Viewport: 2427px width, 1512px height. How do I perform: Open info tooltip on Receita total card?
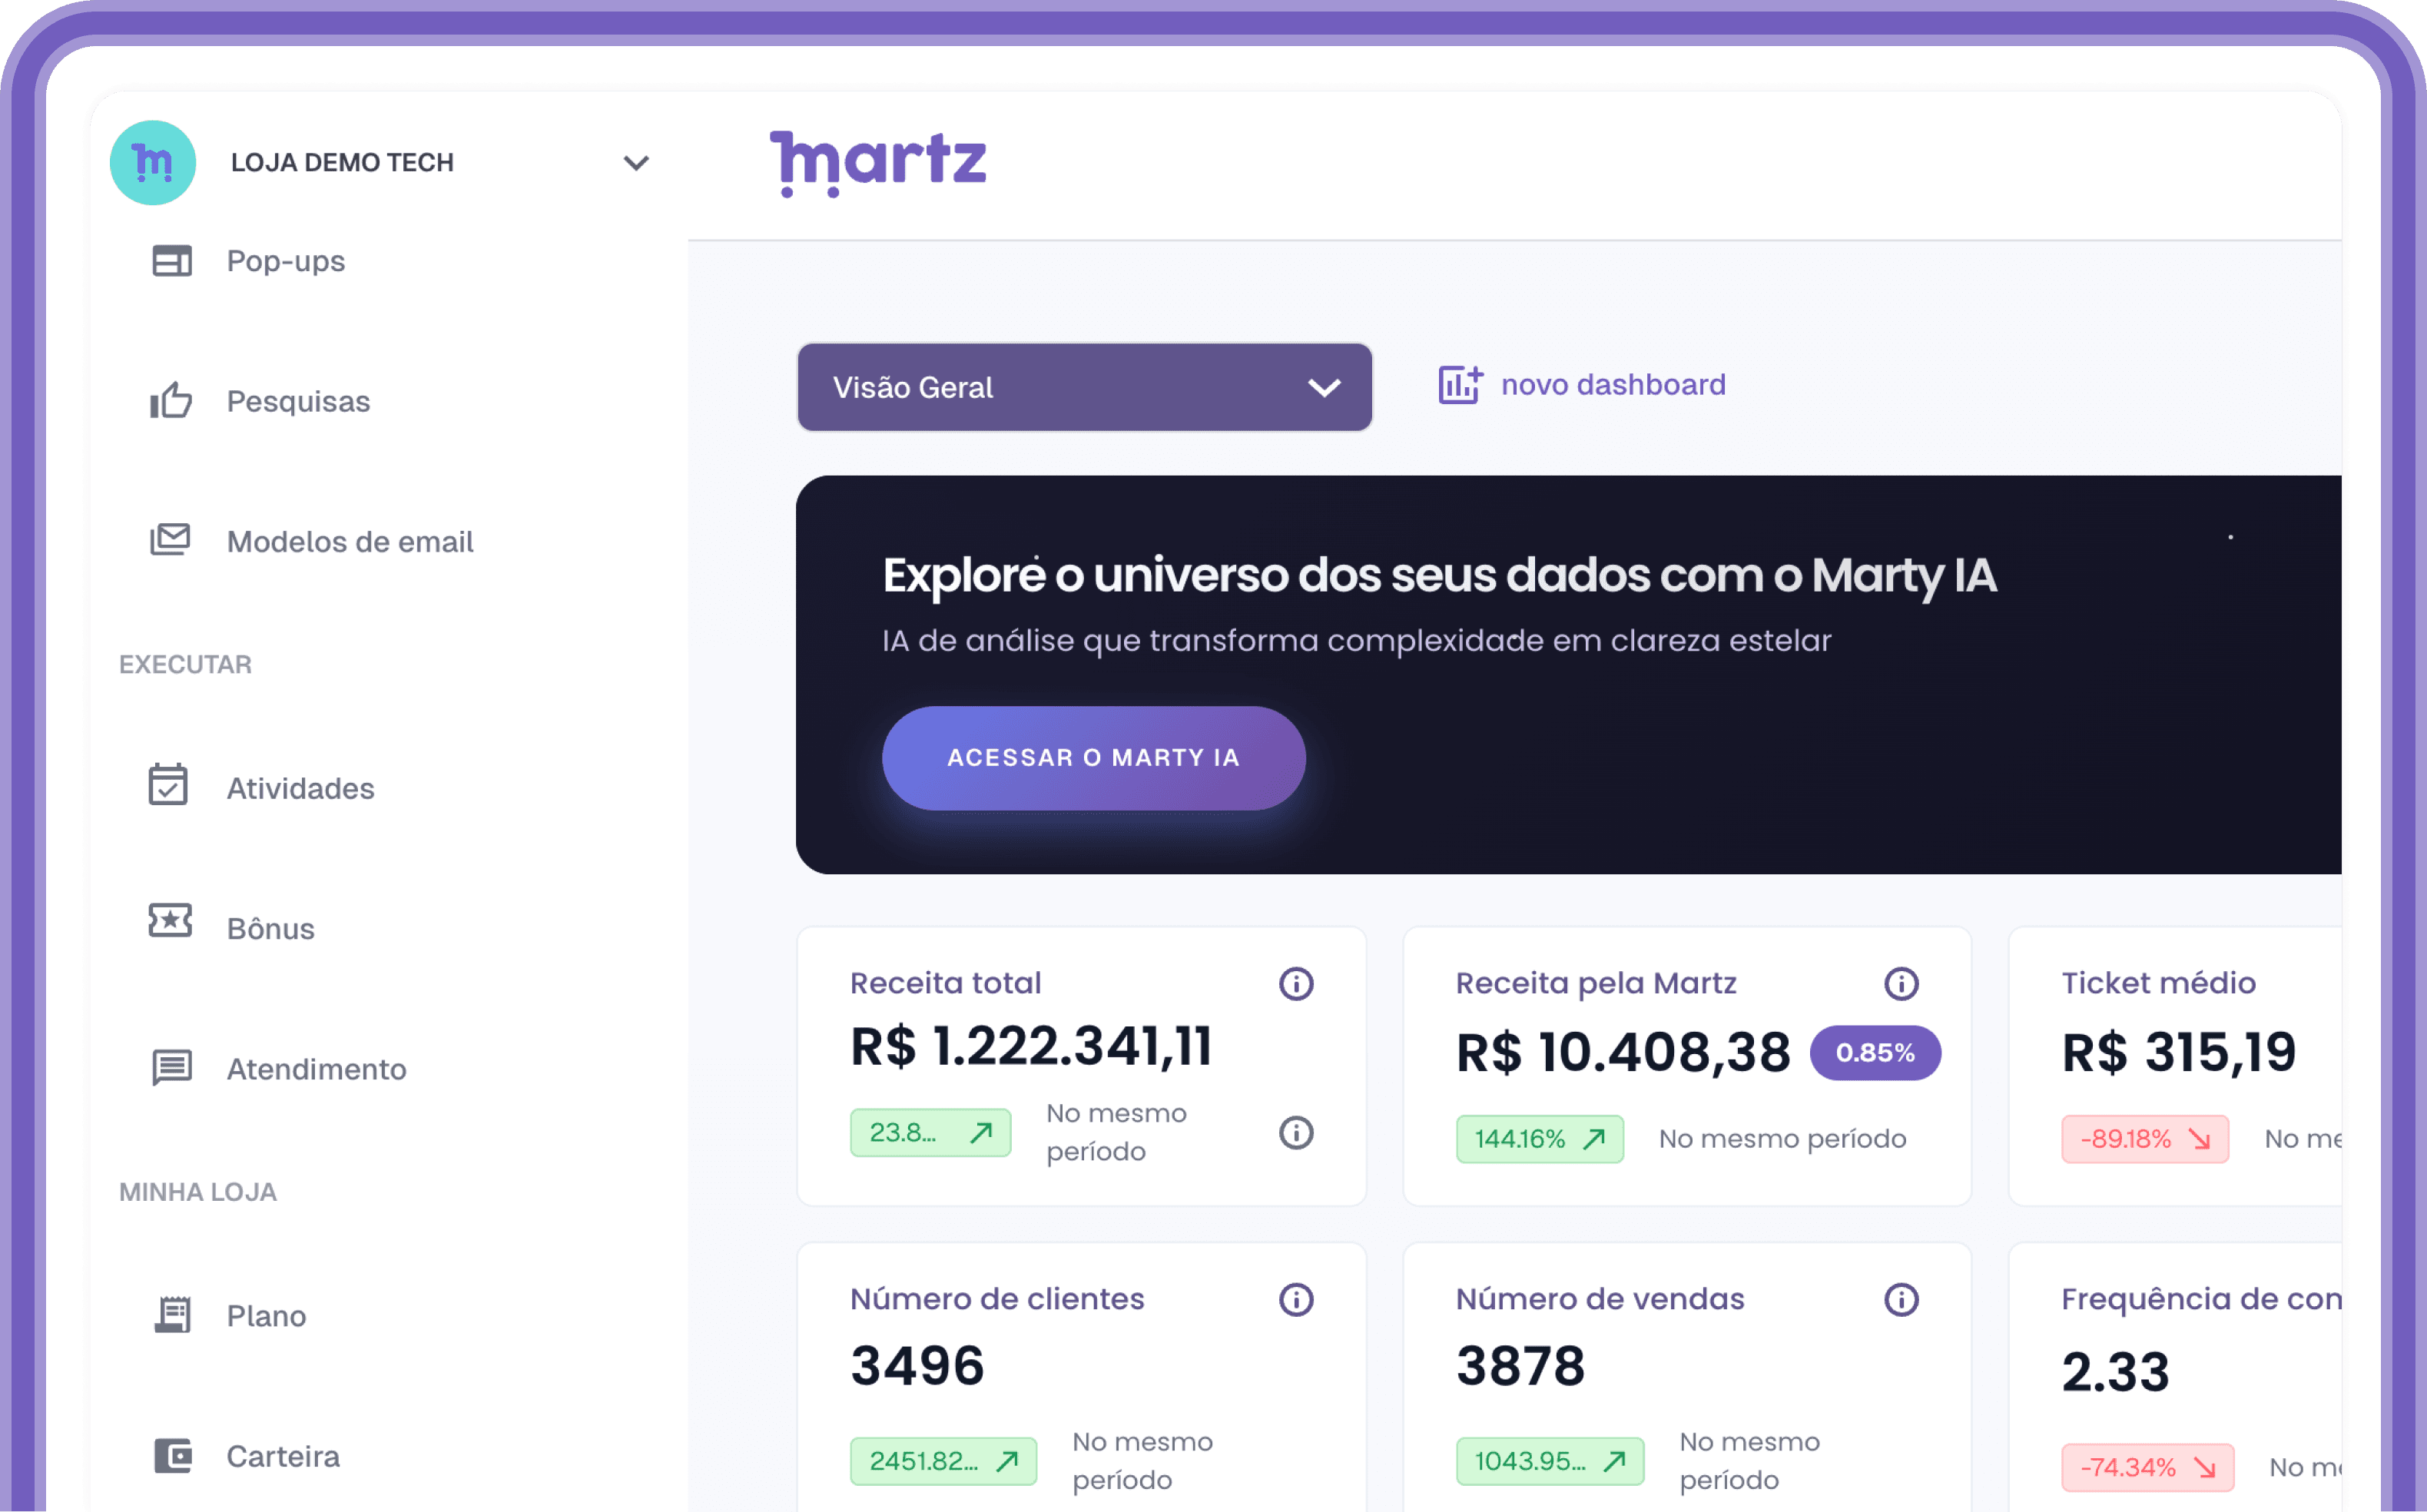click(x=1296, y=983)
